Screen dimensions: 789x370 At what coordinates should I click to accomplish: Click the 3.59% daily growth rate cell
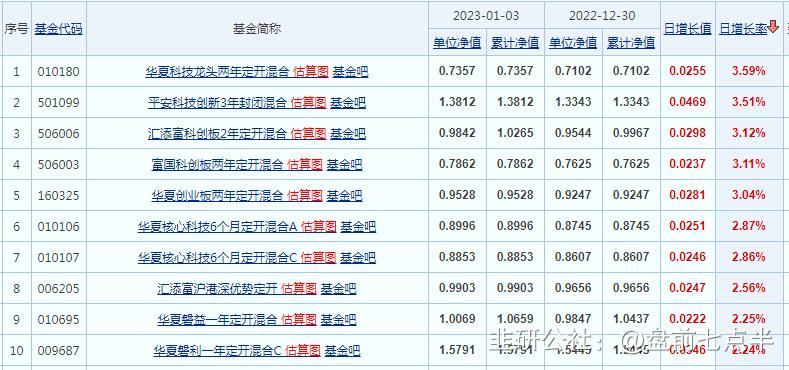coord(749,71)
